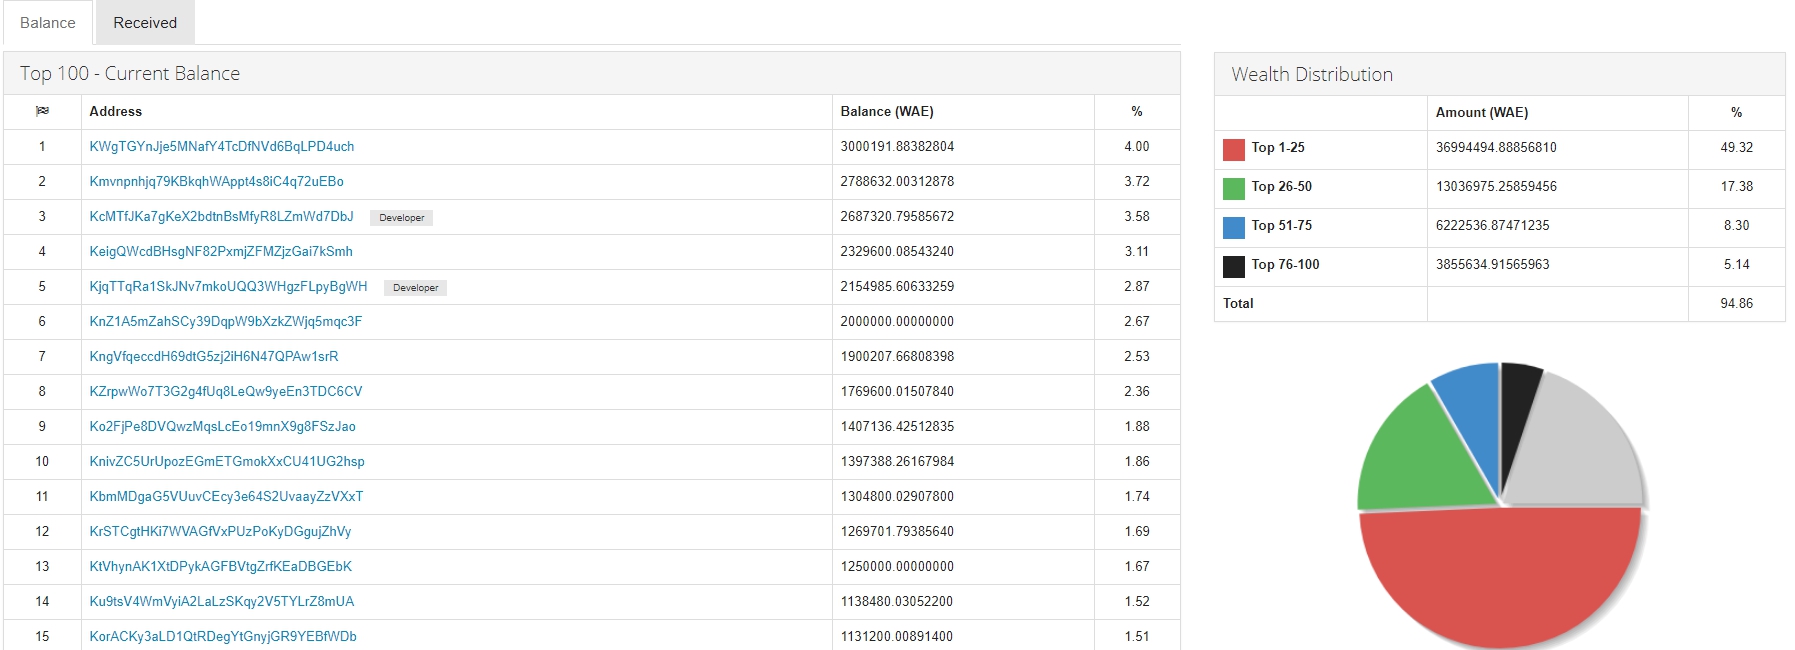Select the Balance tab

point(48,22)
